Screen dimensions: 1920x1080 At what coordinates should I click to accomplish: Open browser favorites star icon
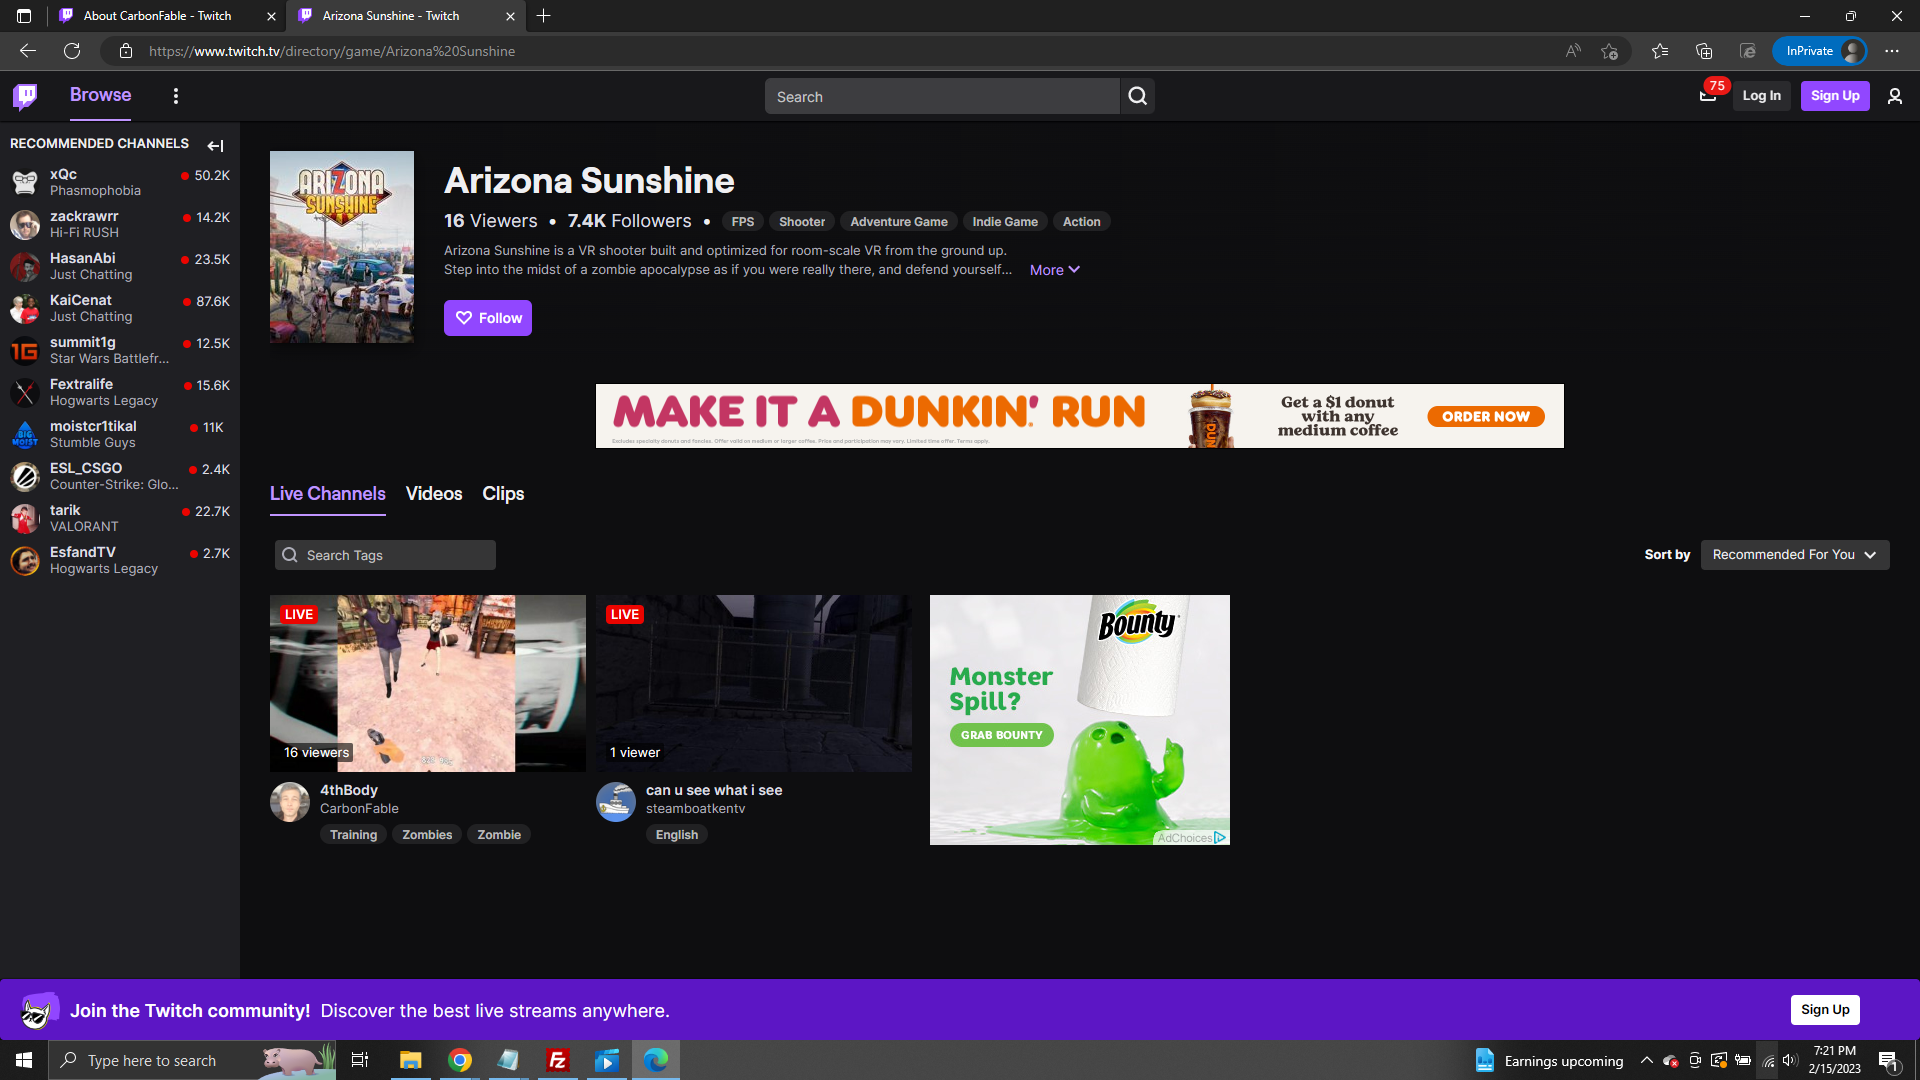tap(1660, 51)
